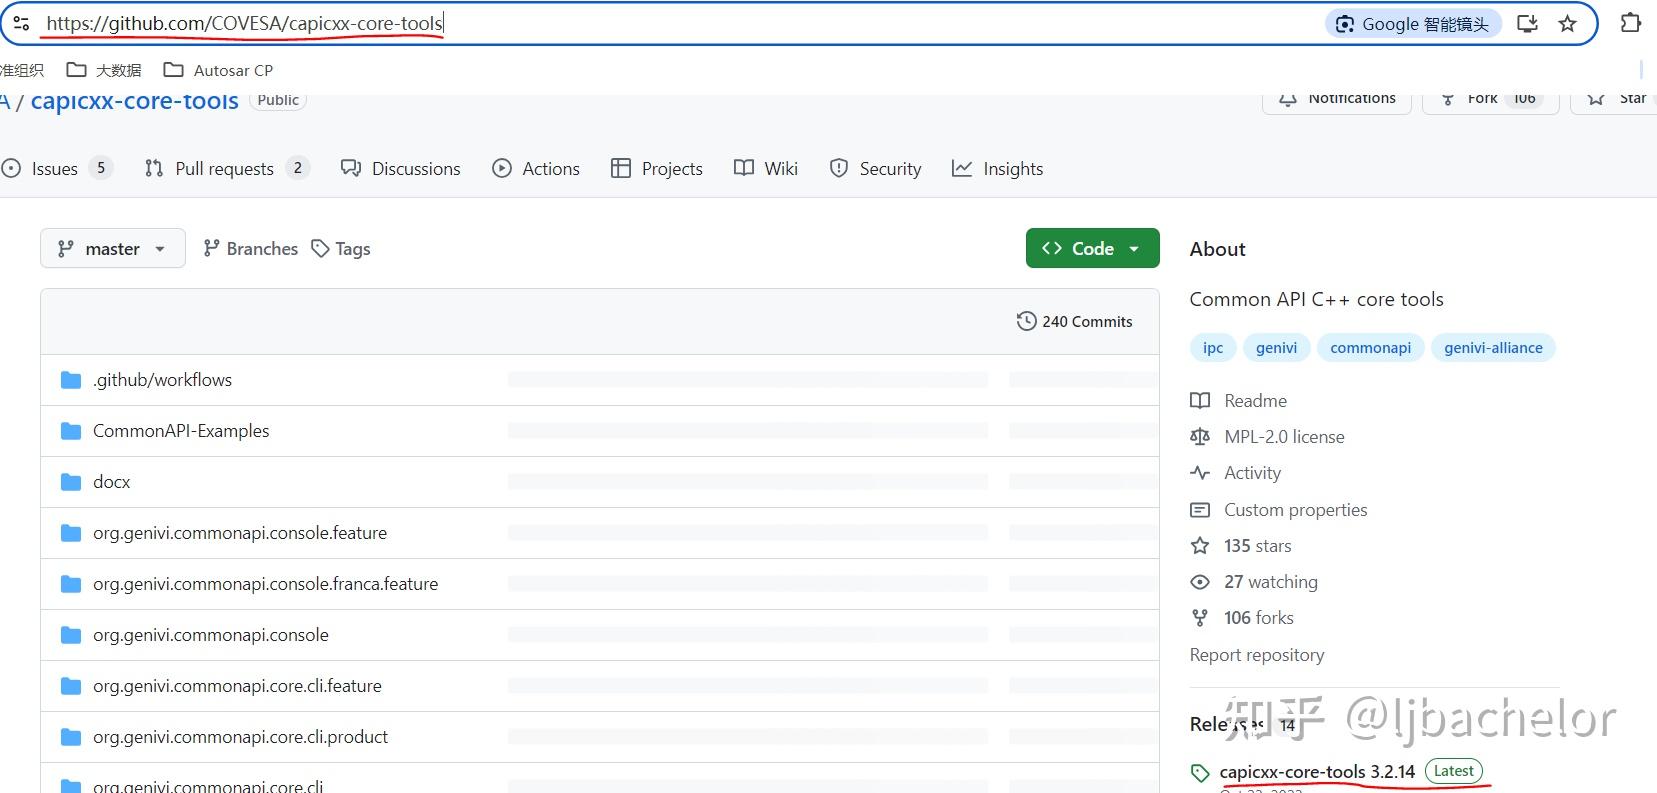Click the star icon beside 135 stars
The height and width of the screenshot is (793, 1657).
tap(1200, 546)
